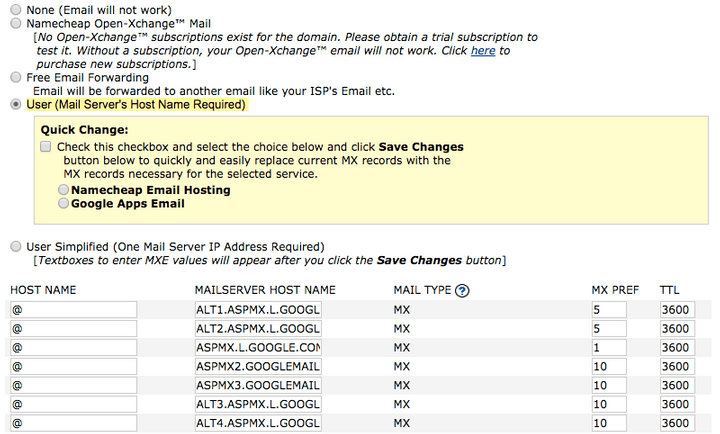The width and height of the screenshot is (720, 434).
Task: Choose Namecheap Email Hosting radio button
Action: click(x=63, y=190)
